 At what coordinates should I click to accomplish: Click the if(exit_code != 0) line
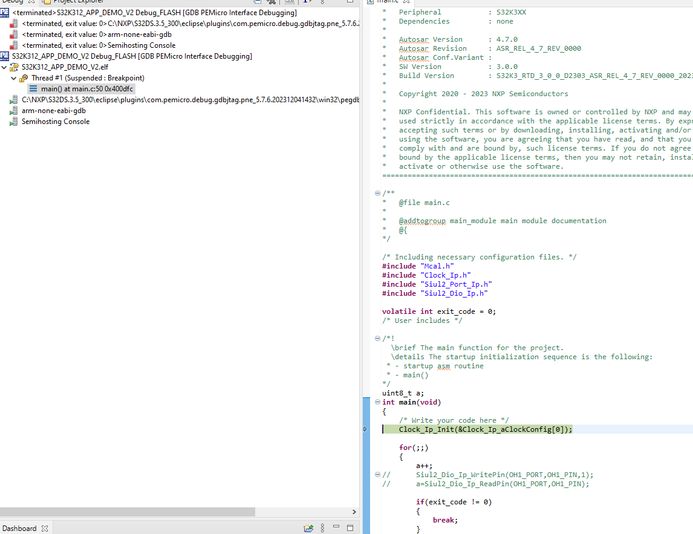(x=453, y=502)
